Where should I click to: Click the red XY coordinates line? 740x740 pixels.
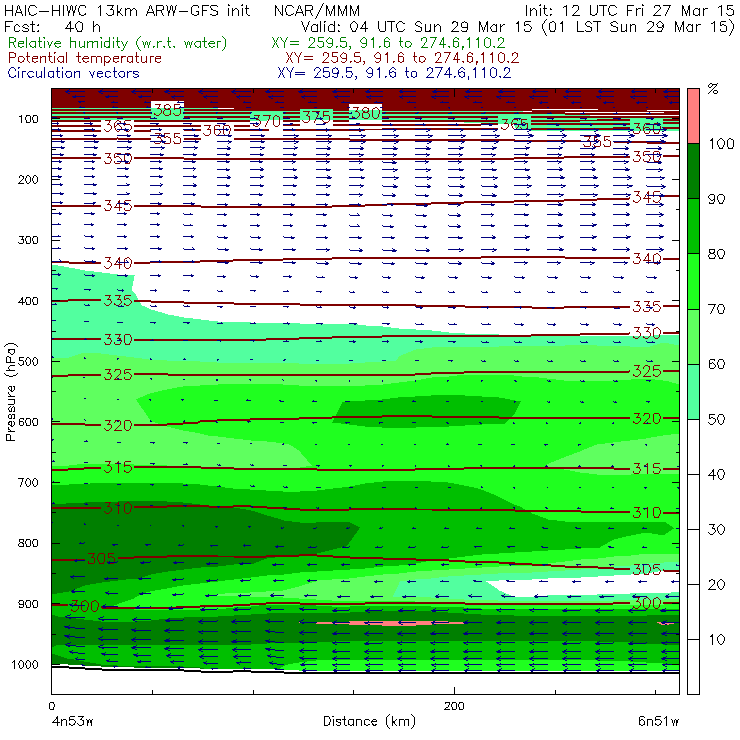(x=402, y=58)
